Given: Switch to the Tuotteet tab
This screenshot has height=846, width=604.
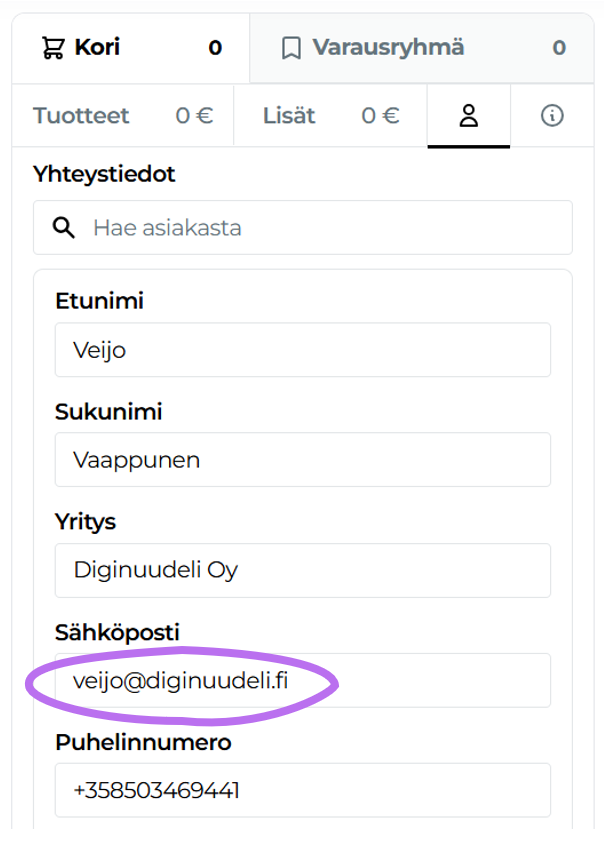Looking at the screenshot, I should [x=80, y=115].
